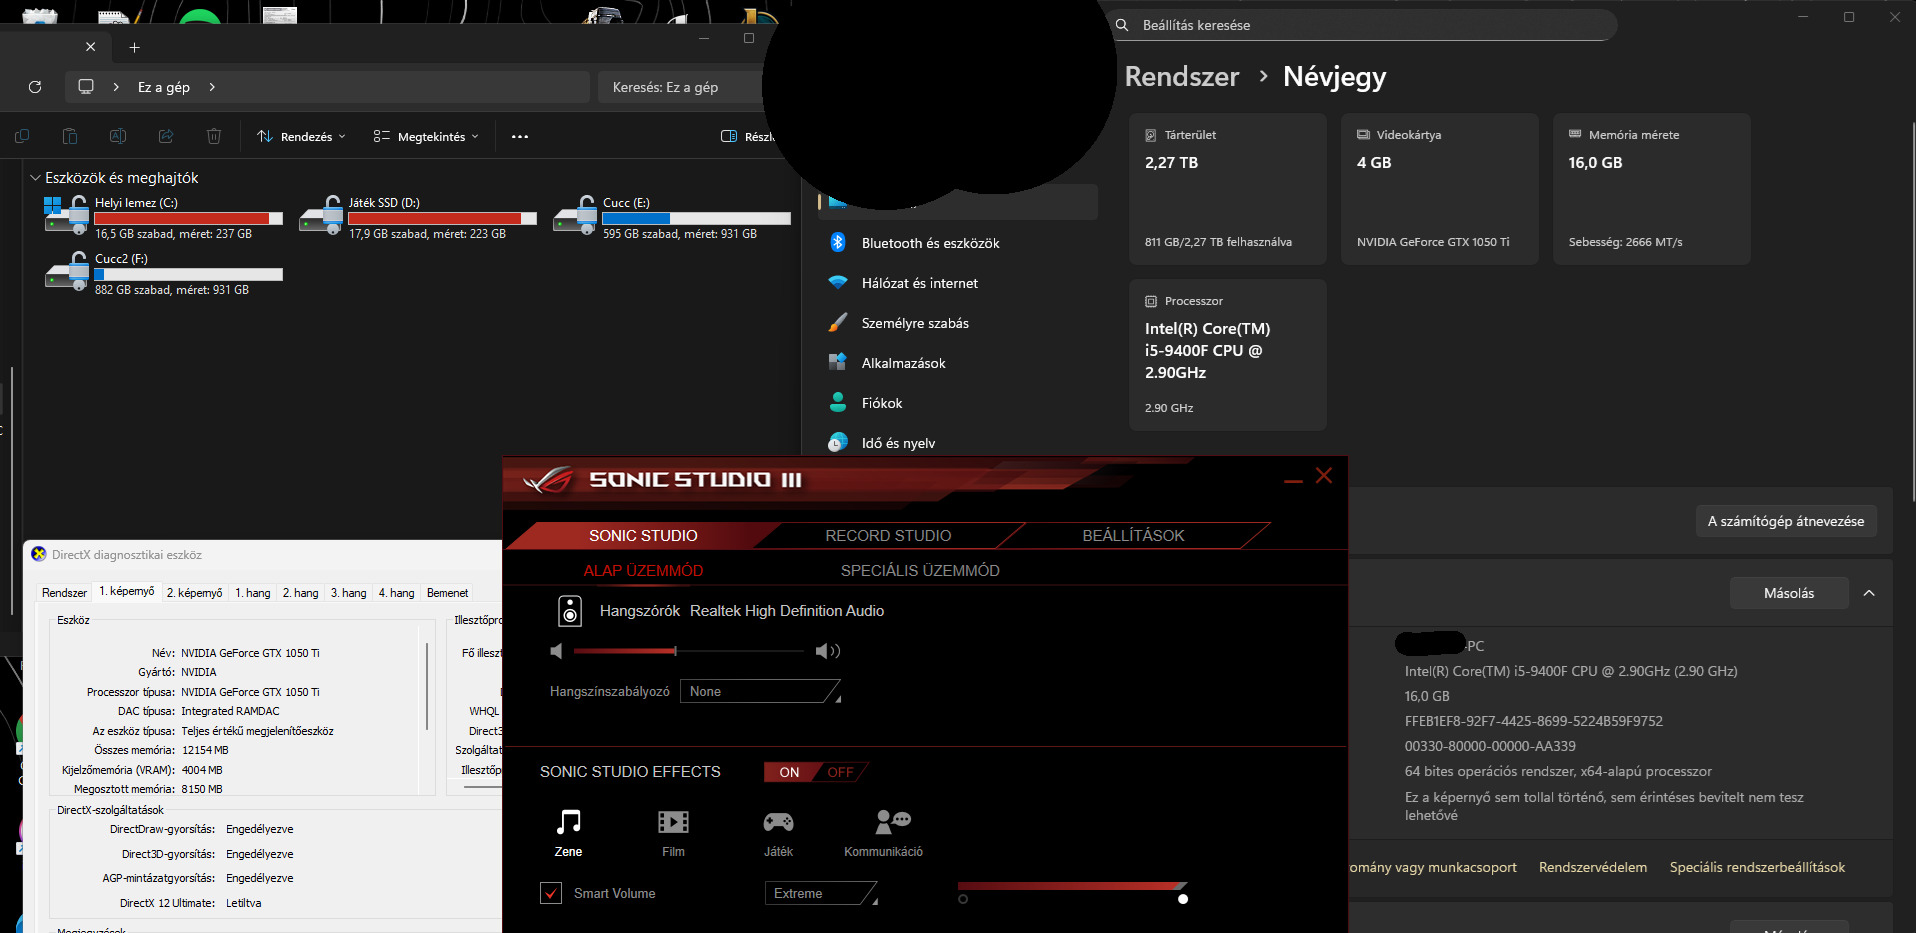This screenshot has height=933, width=1916.
Task: Click the Share icon in Explorer toolbar
Action: coord(166,136)
